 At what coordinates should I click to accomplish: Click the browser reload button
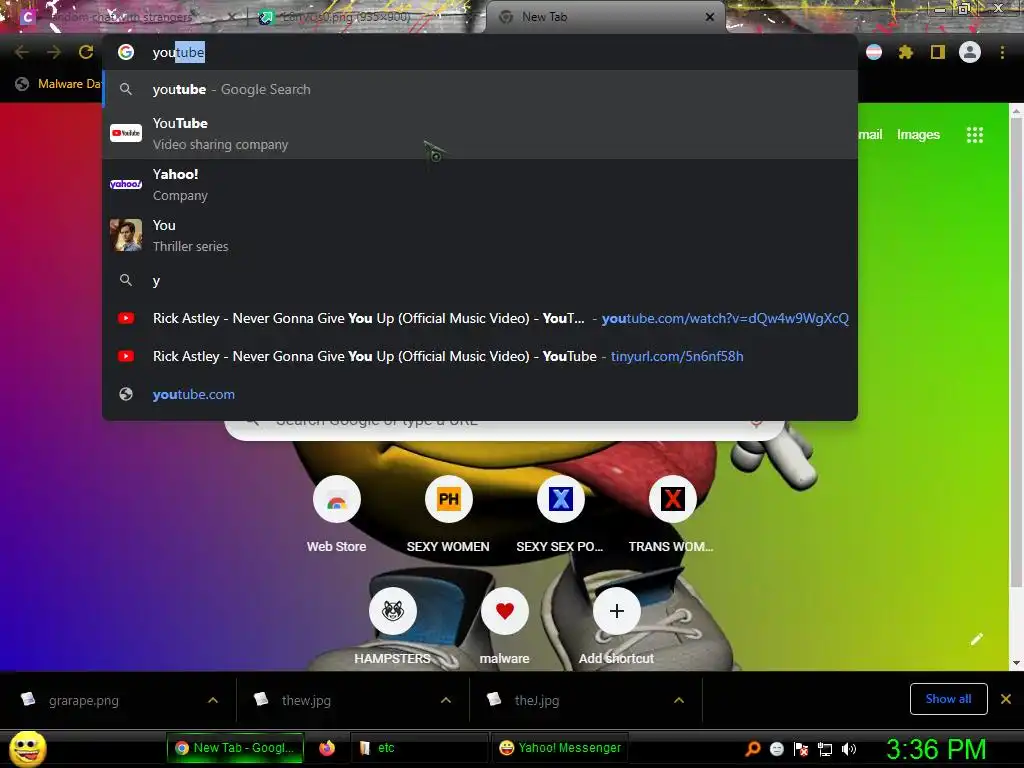point(86,52)
